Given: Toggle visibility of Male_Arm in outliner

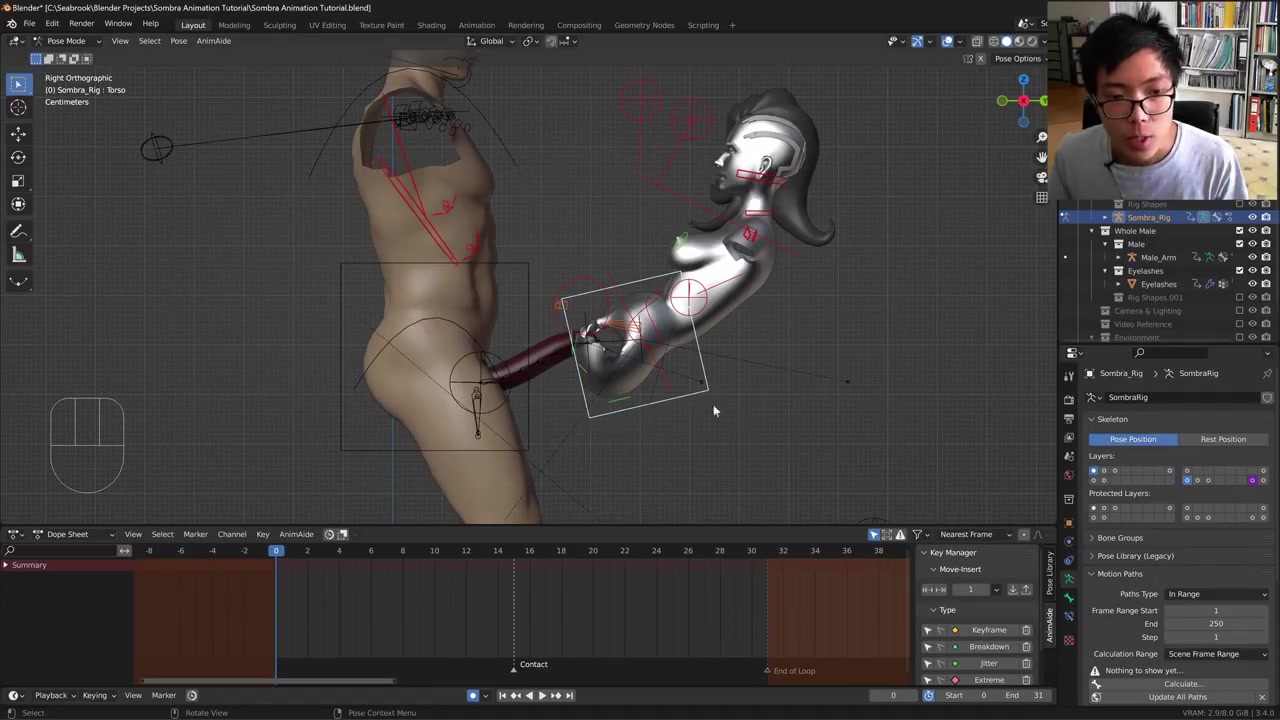Looking at the screenshot, I should click(1252, 257).
